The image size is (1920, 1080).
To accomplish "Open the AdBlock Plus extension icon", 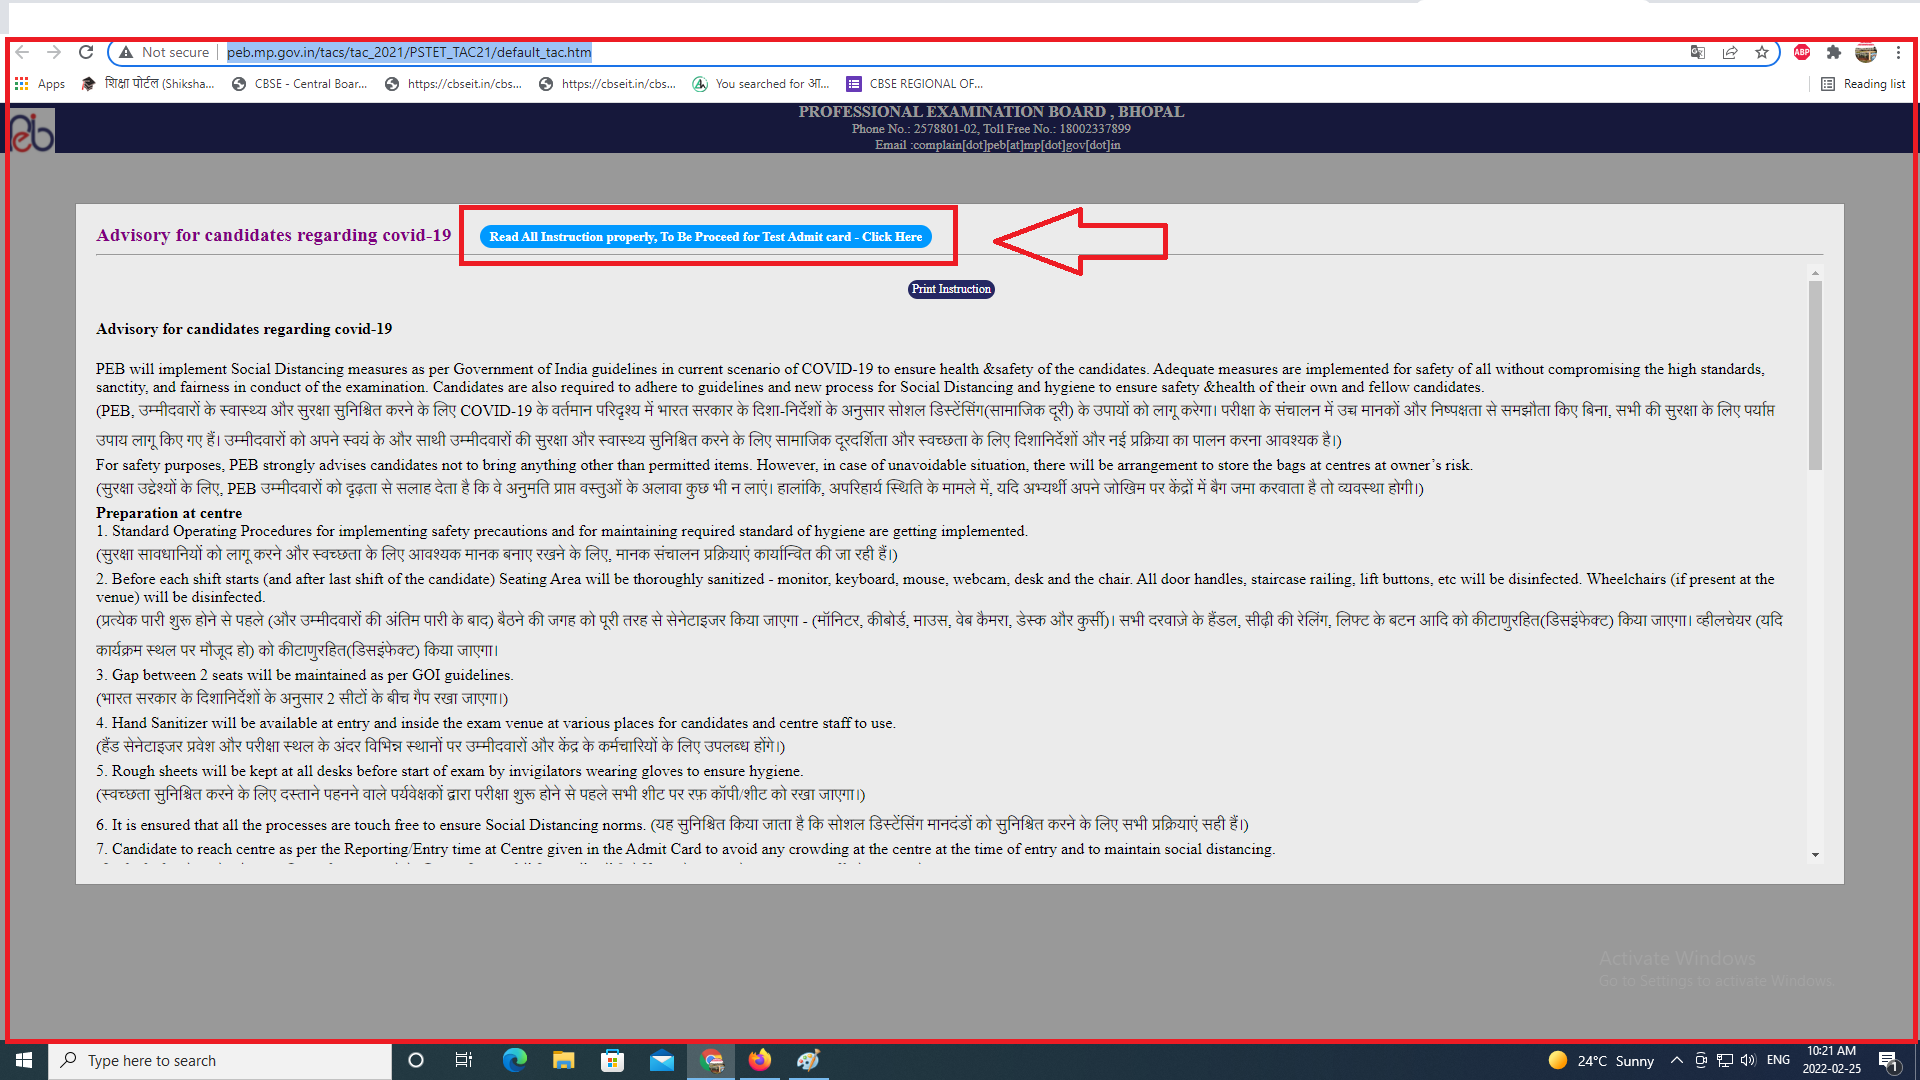I will point(1802,52).
